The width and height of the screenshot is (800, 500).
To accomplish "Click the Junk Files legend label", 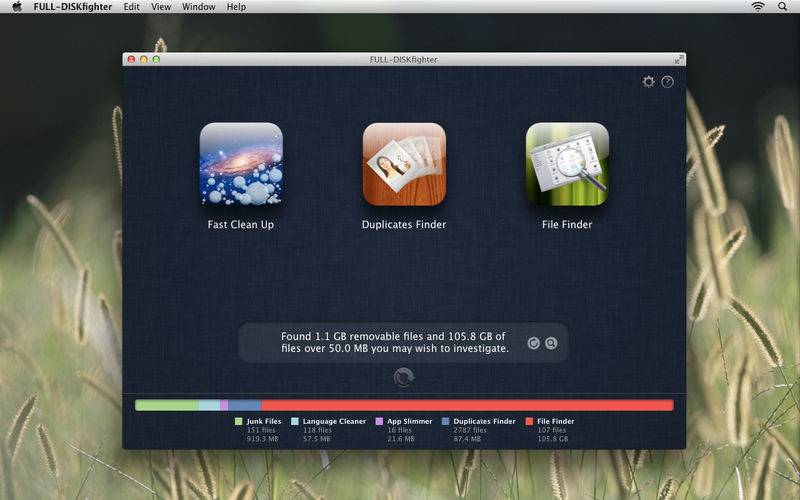I will [x=263, y=422].
